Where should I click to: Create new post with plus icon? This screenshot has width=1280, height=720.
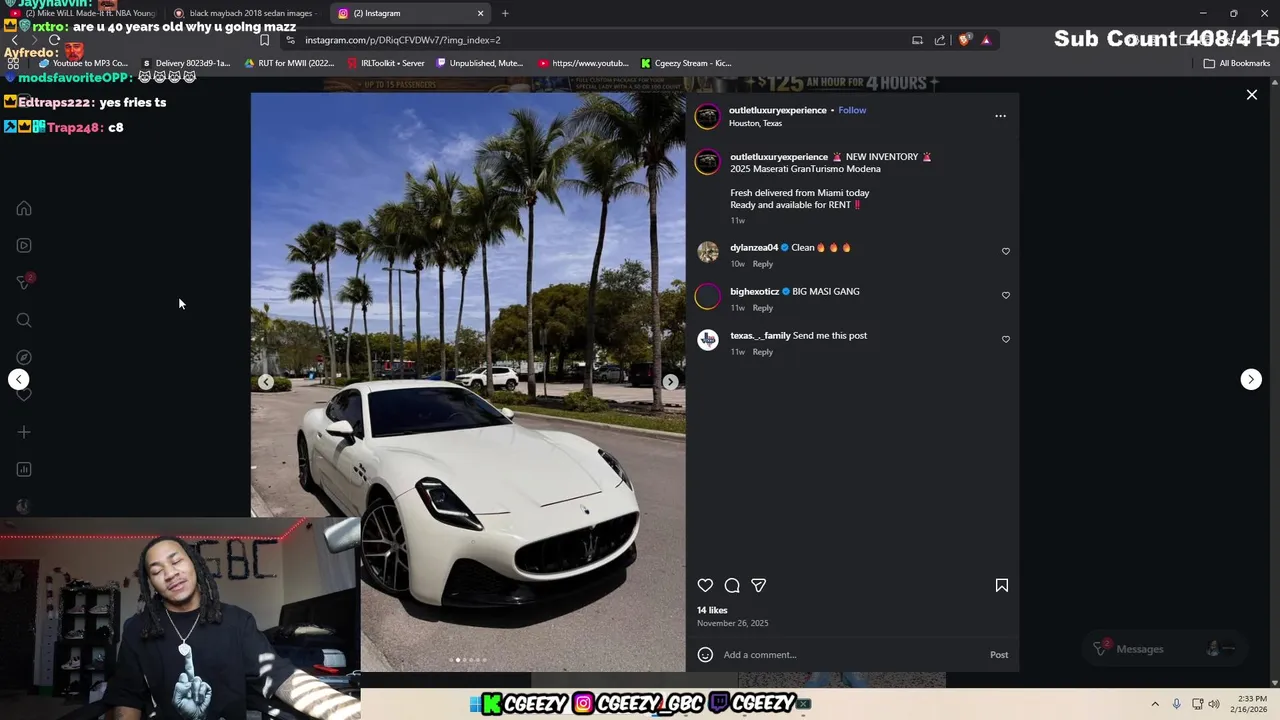(x=24, y=432)
